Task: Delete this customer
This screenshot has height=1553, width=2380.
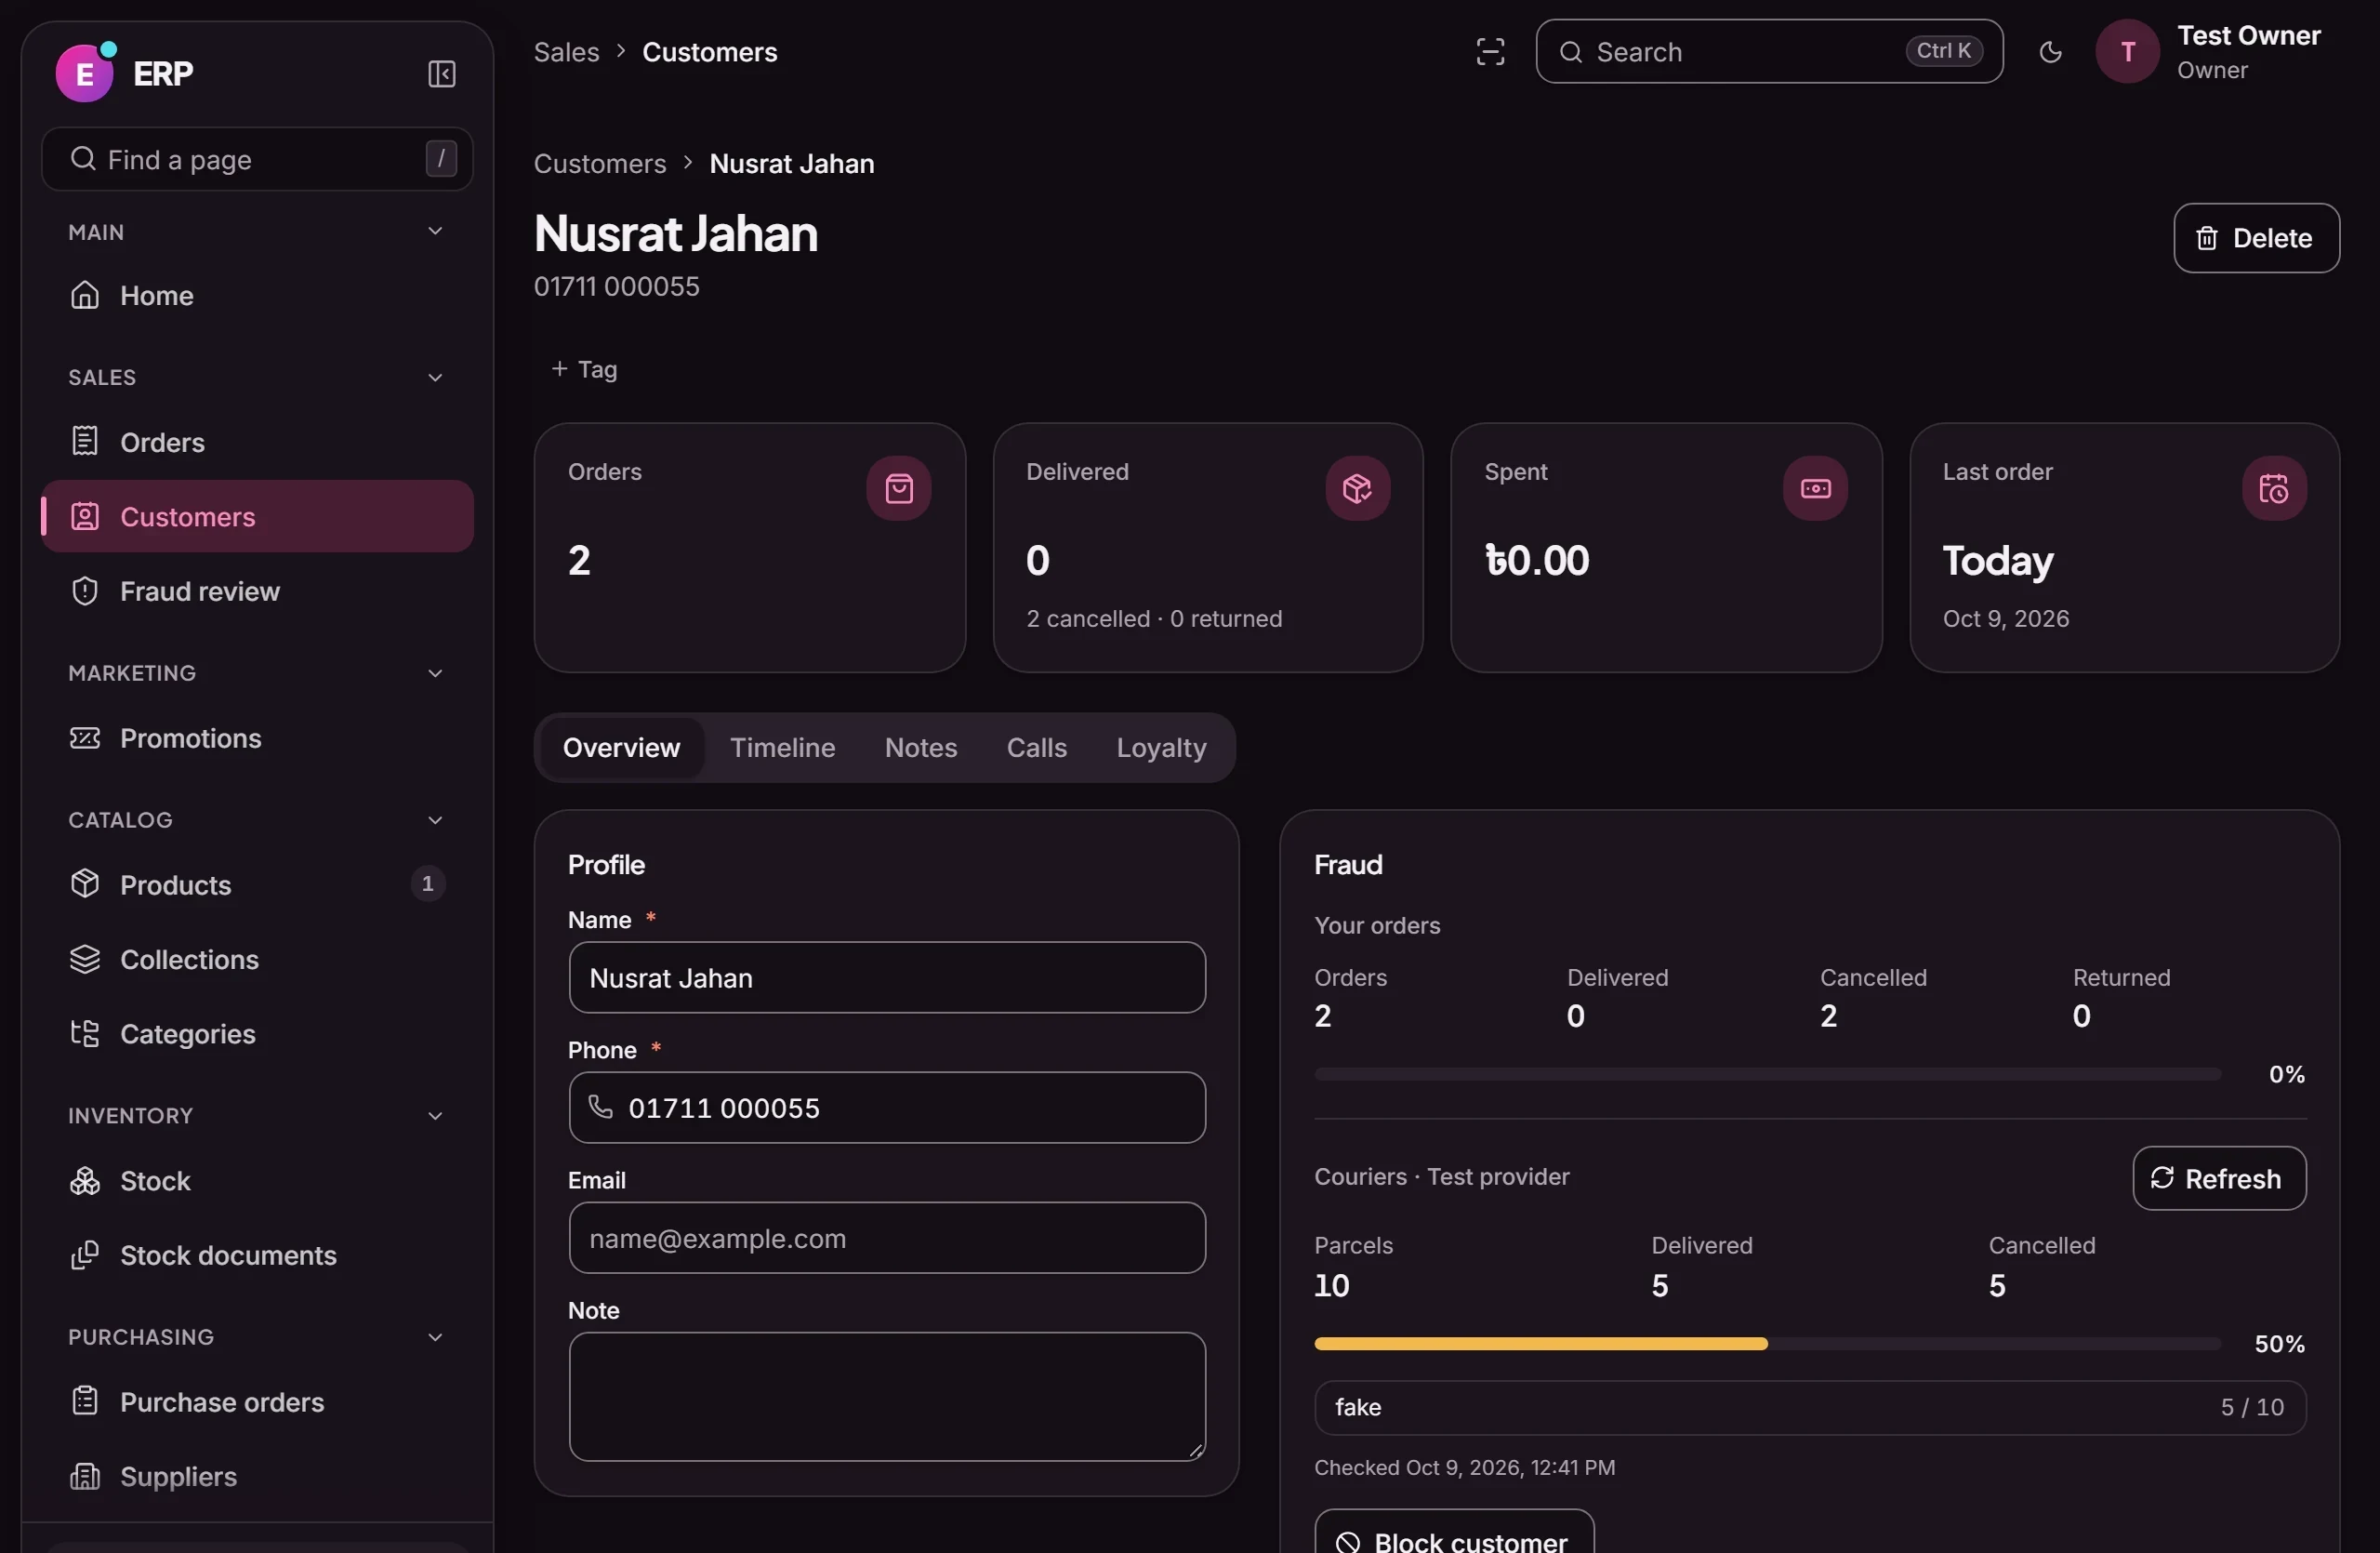Action: coord(2256,238)
